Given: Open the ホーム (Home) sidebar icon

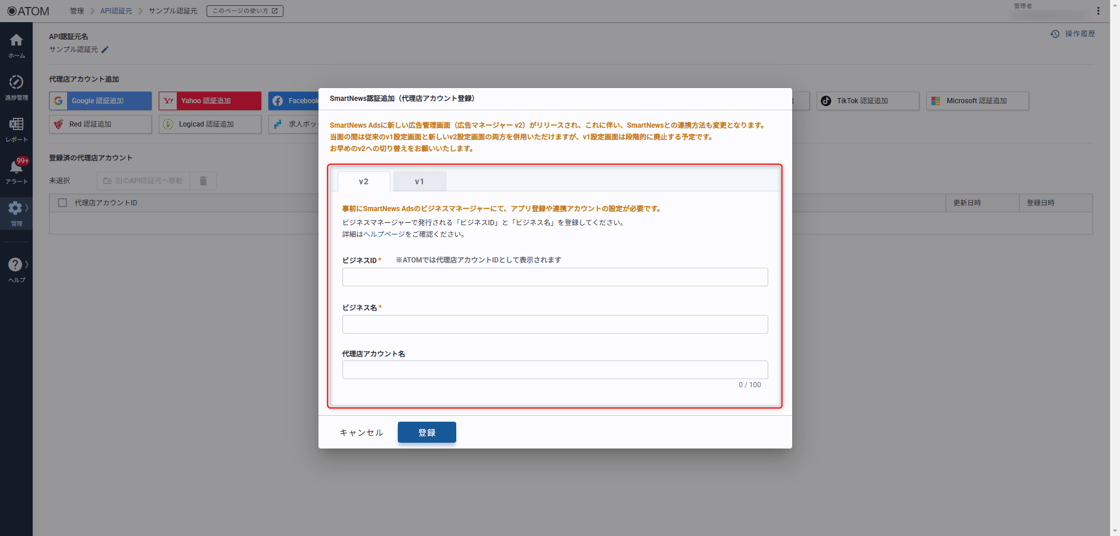Looking at the screenshot, I should 16,44.
